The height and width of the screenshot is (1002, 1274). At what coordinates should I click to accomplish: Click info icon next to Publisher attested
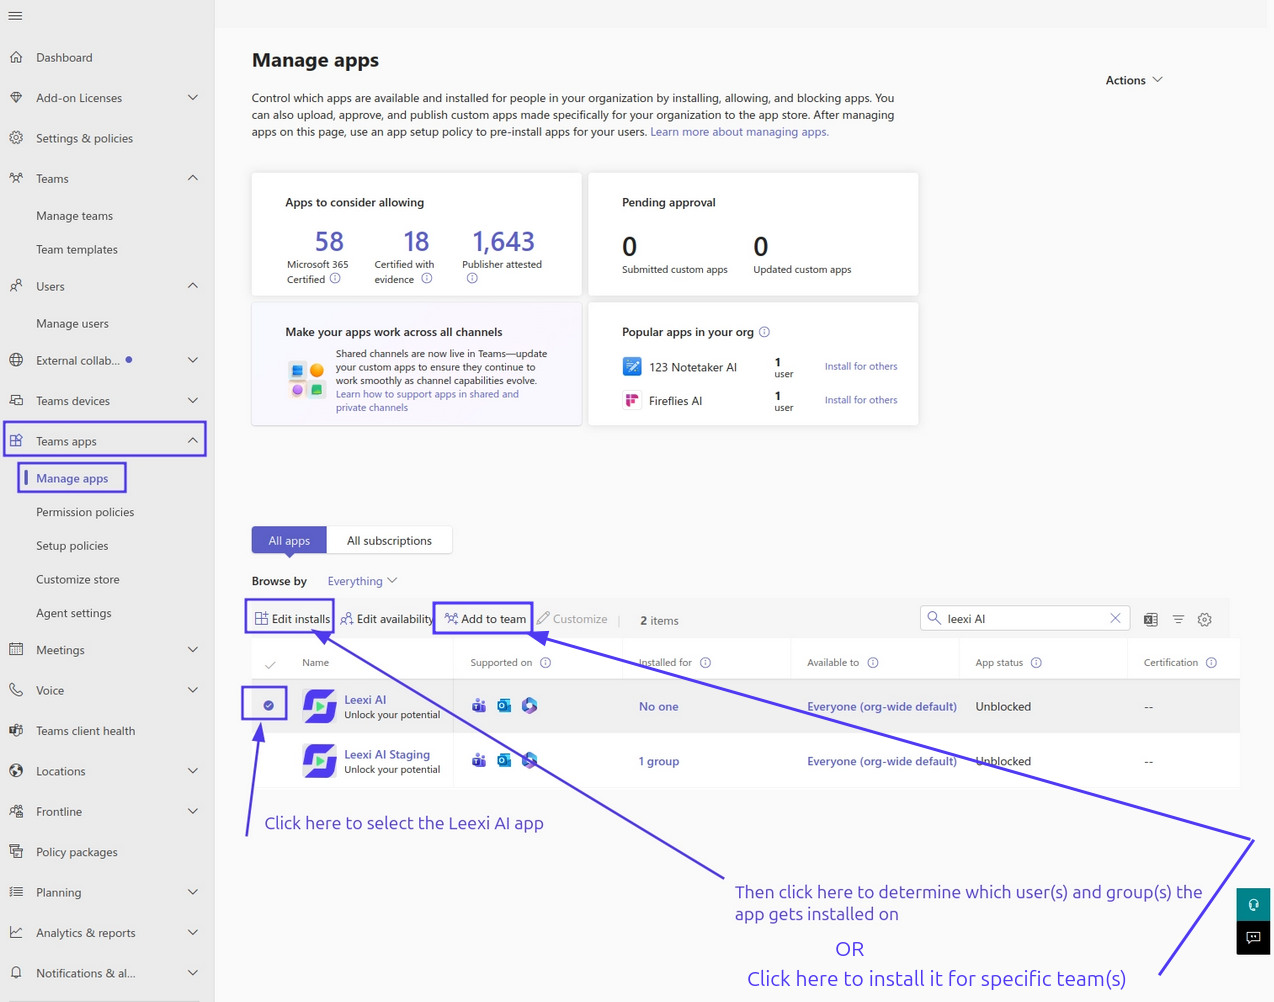click(472, 279)
